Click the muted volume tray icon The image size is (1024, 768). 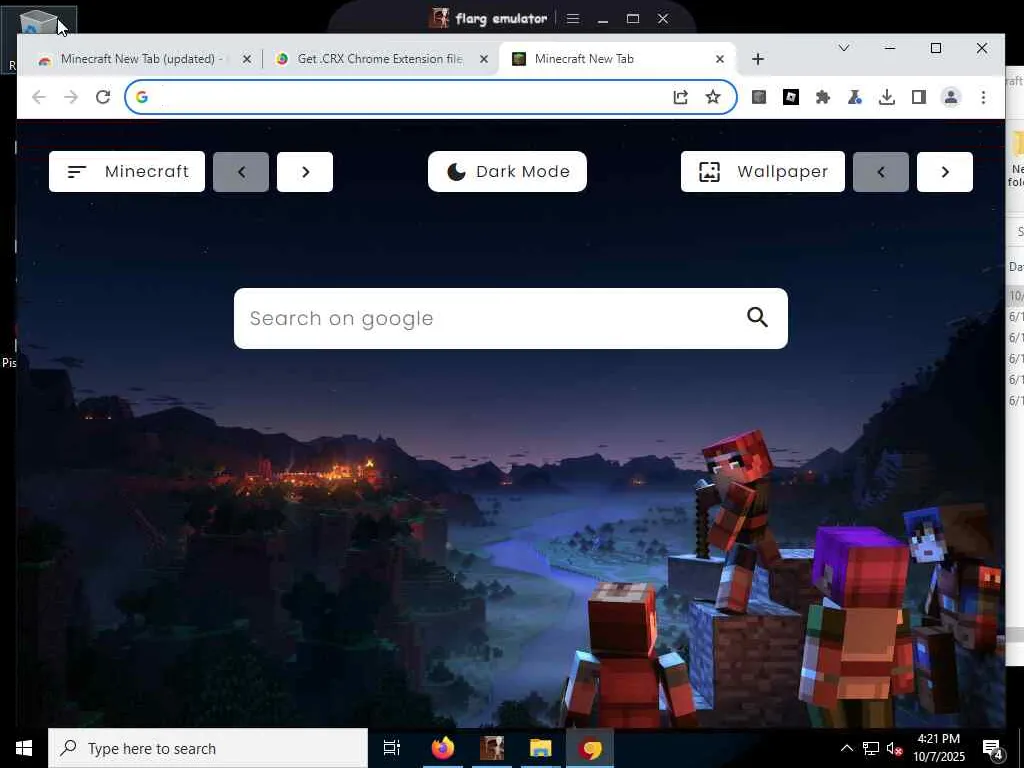pyautogui.click(x=894, y=748)
